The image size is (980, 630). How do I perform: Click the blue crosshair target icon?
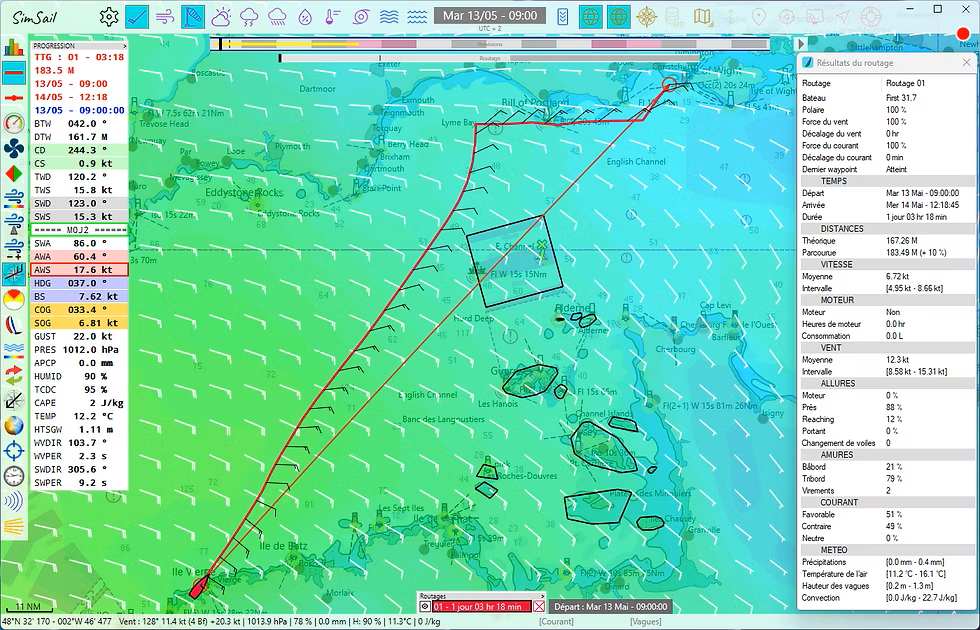[x=13, y=450]
